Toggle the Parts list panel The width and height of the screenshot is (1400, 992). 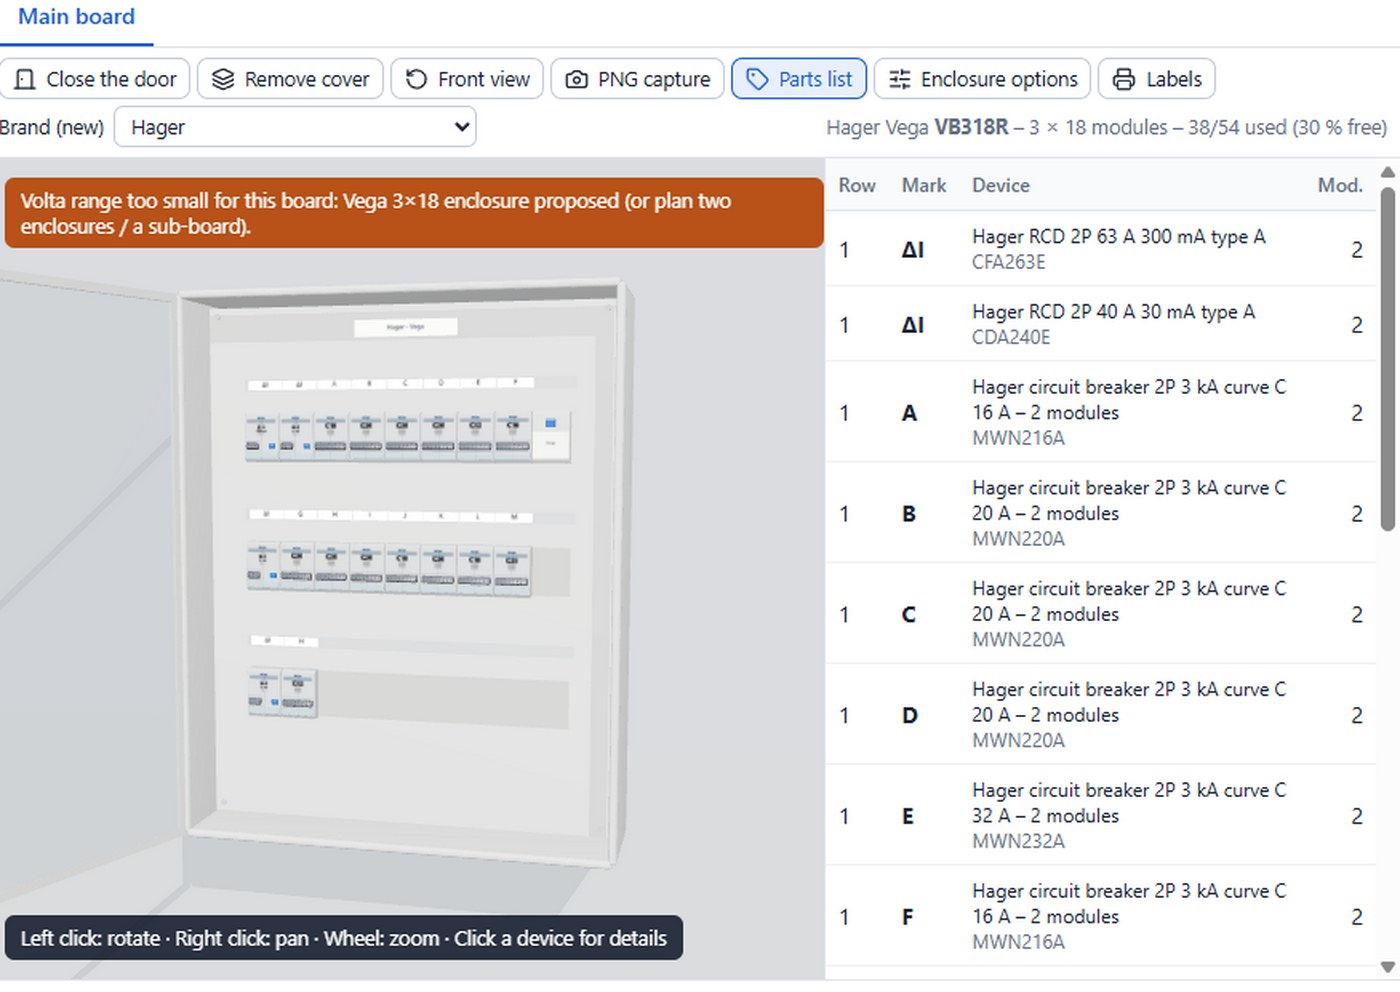point(799,79)
